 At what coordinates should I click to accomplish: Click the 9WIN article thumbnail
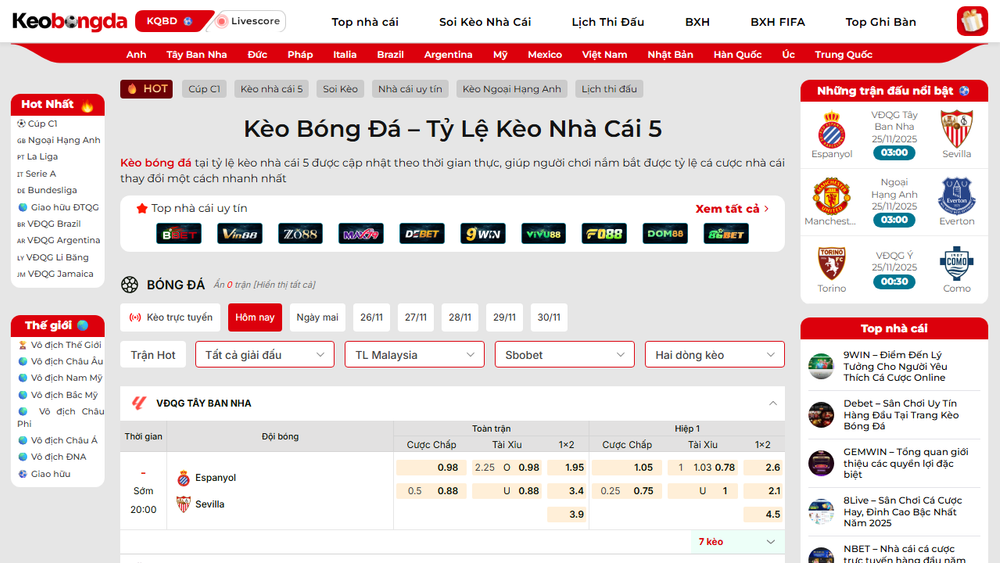[x=821, y=367]
